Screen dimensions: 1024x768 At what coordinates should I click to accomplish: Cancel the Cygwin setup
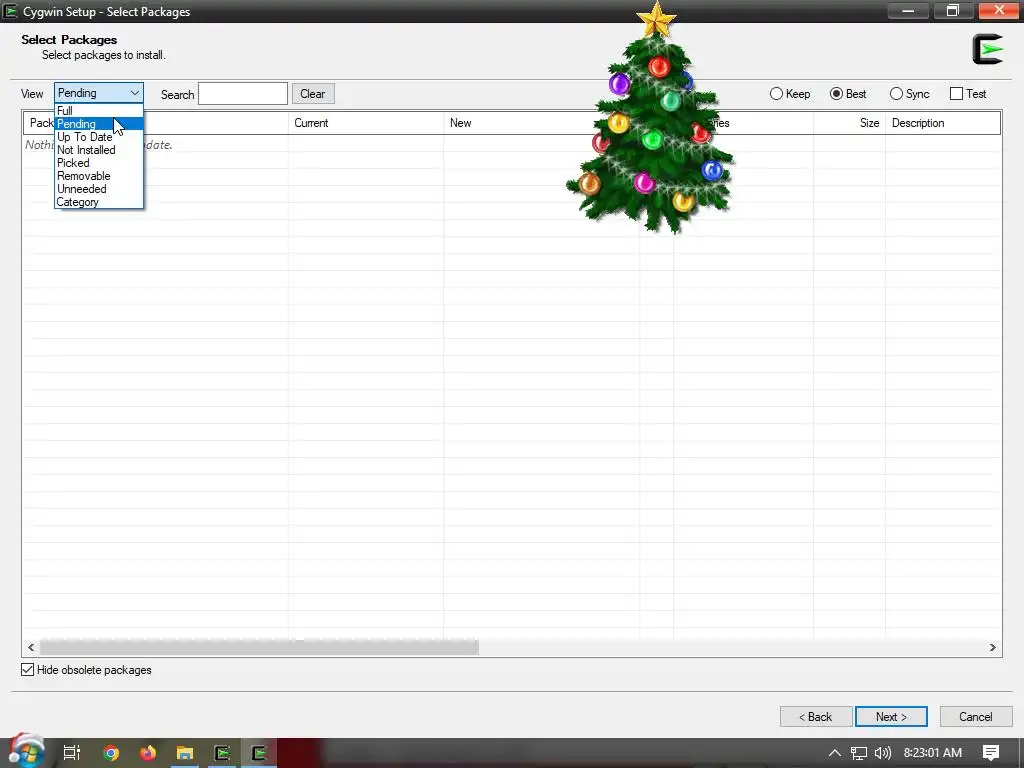(x=976, y=716)
